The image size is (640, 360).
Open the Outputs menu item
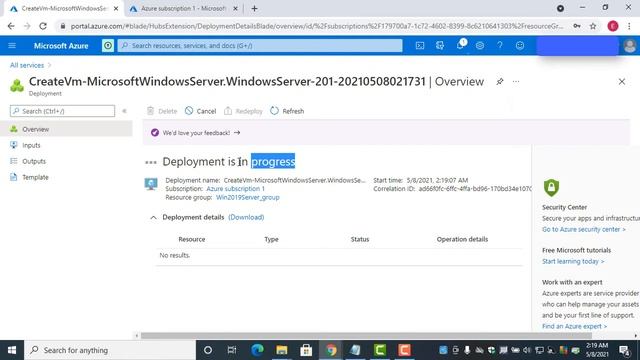66,161
